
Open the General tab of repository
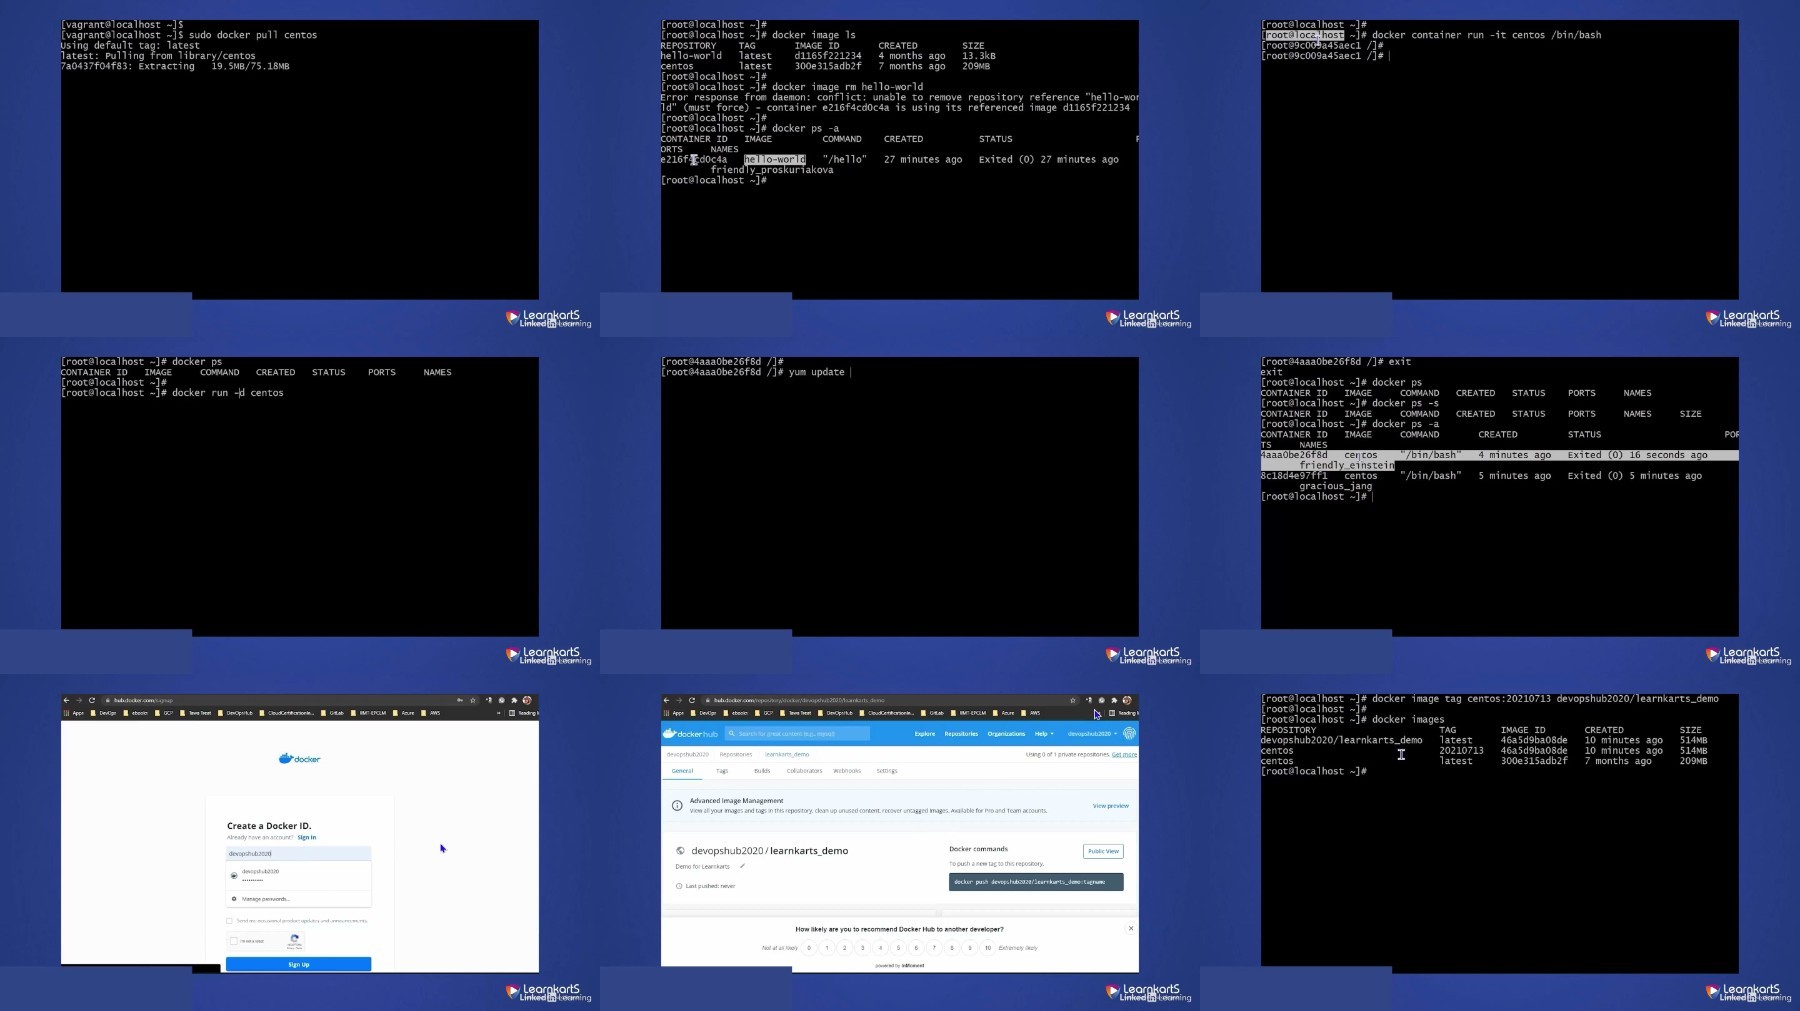point(682,771)
